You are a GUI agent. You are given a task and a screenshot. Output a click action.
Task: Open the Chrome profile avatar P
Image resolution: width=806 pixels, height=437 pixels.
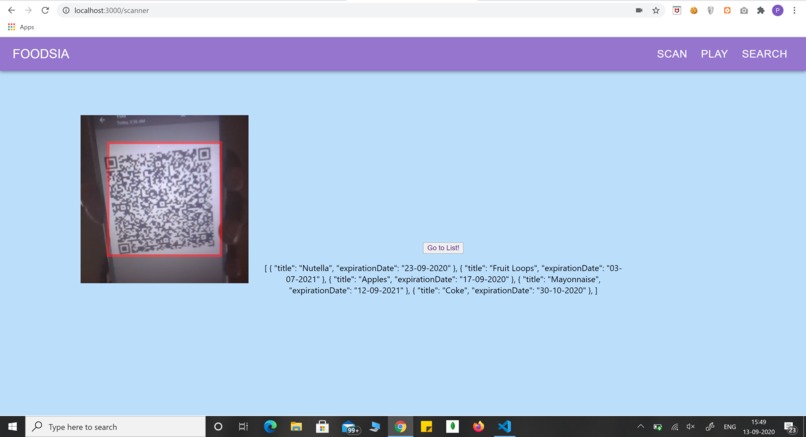pyautogui.click(x=778, y=10)
